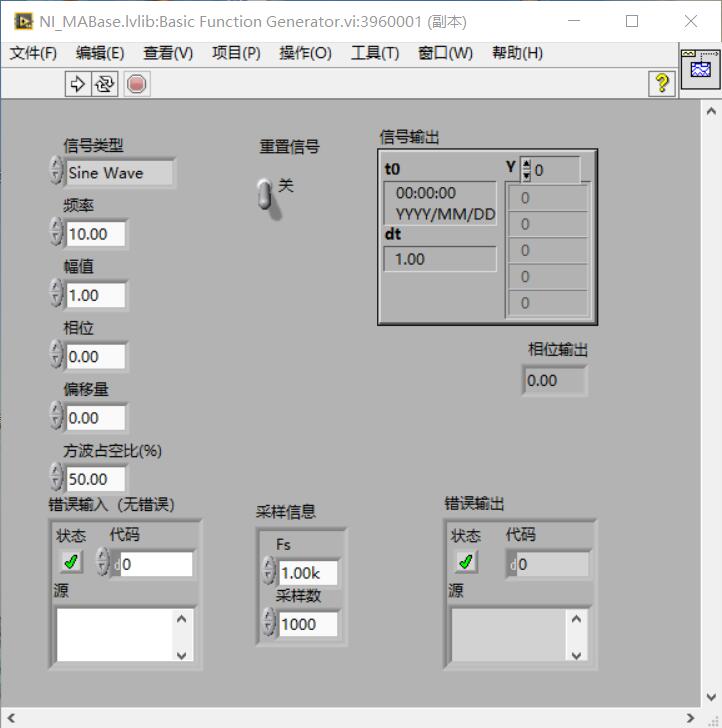Click the 幅值 stepper arrows
Image resolution: width=722 pixels, height=728 pixels.
[x=56, y=292]
